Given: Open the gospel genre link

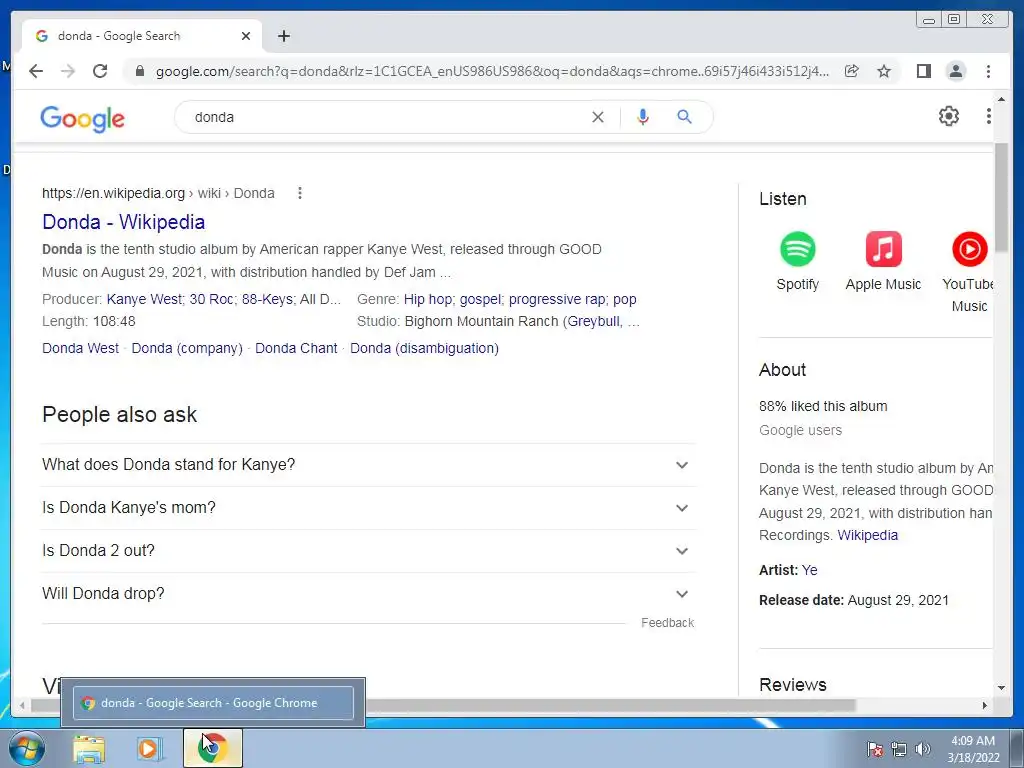Looking at the screenshot, I should tap(480, 299).
